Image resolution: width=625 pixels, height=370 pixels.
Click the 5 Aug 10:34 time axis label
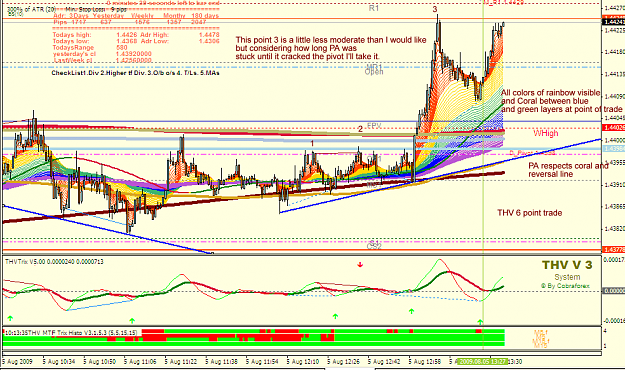tap(59, 362)
